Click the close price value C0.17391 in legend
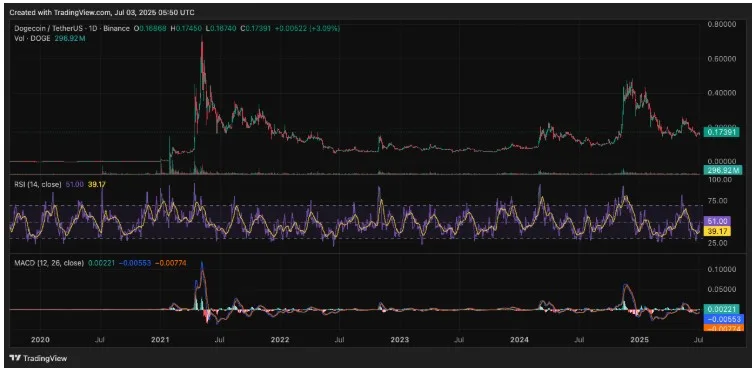 click(256, 29)
